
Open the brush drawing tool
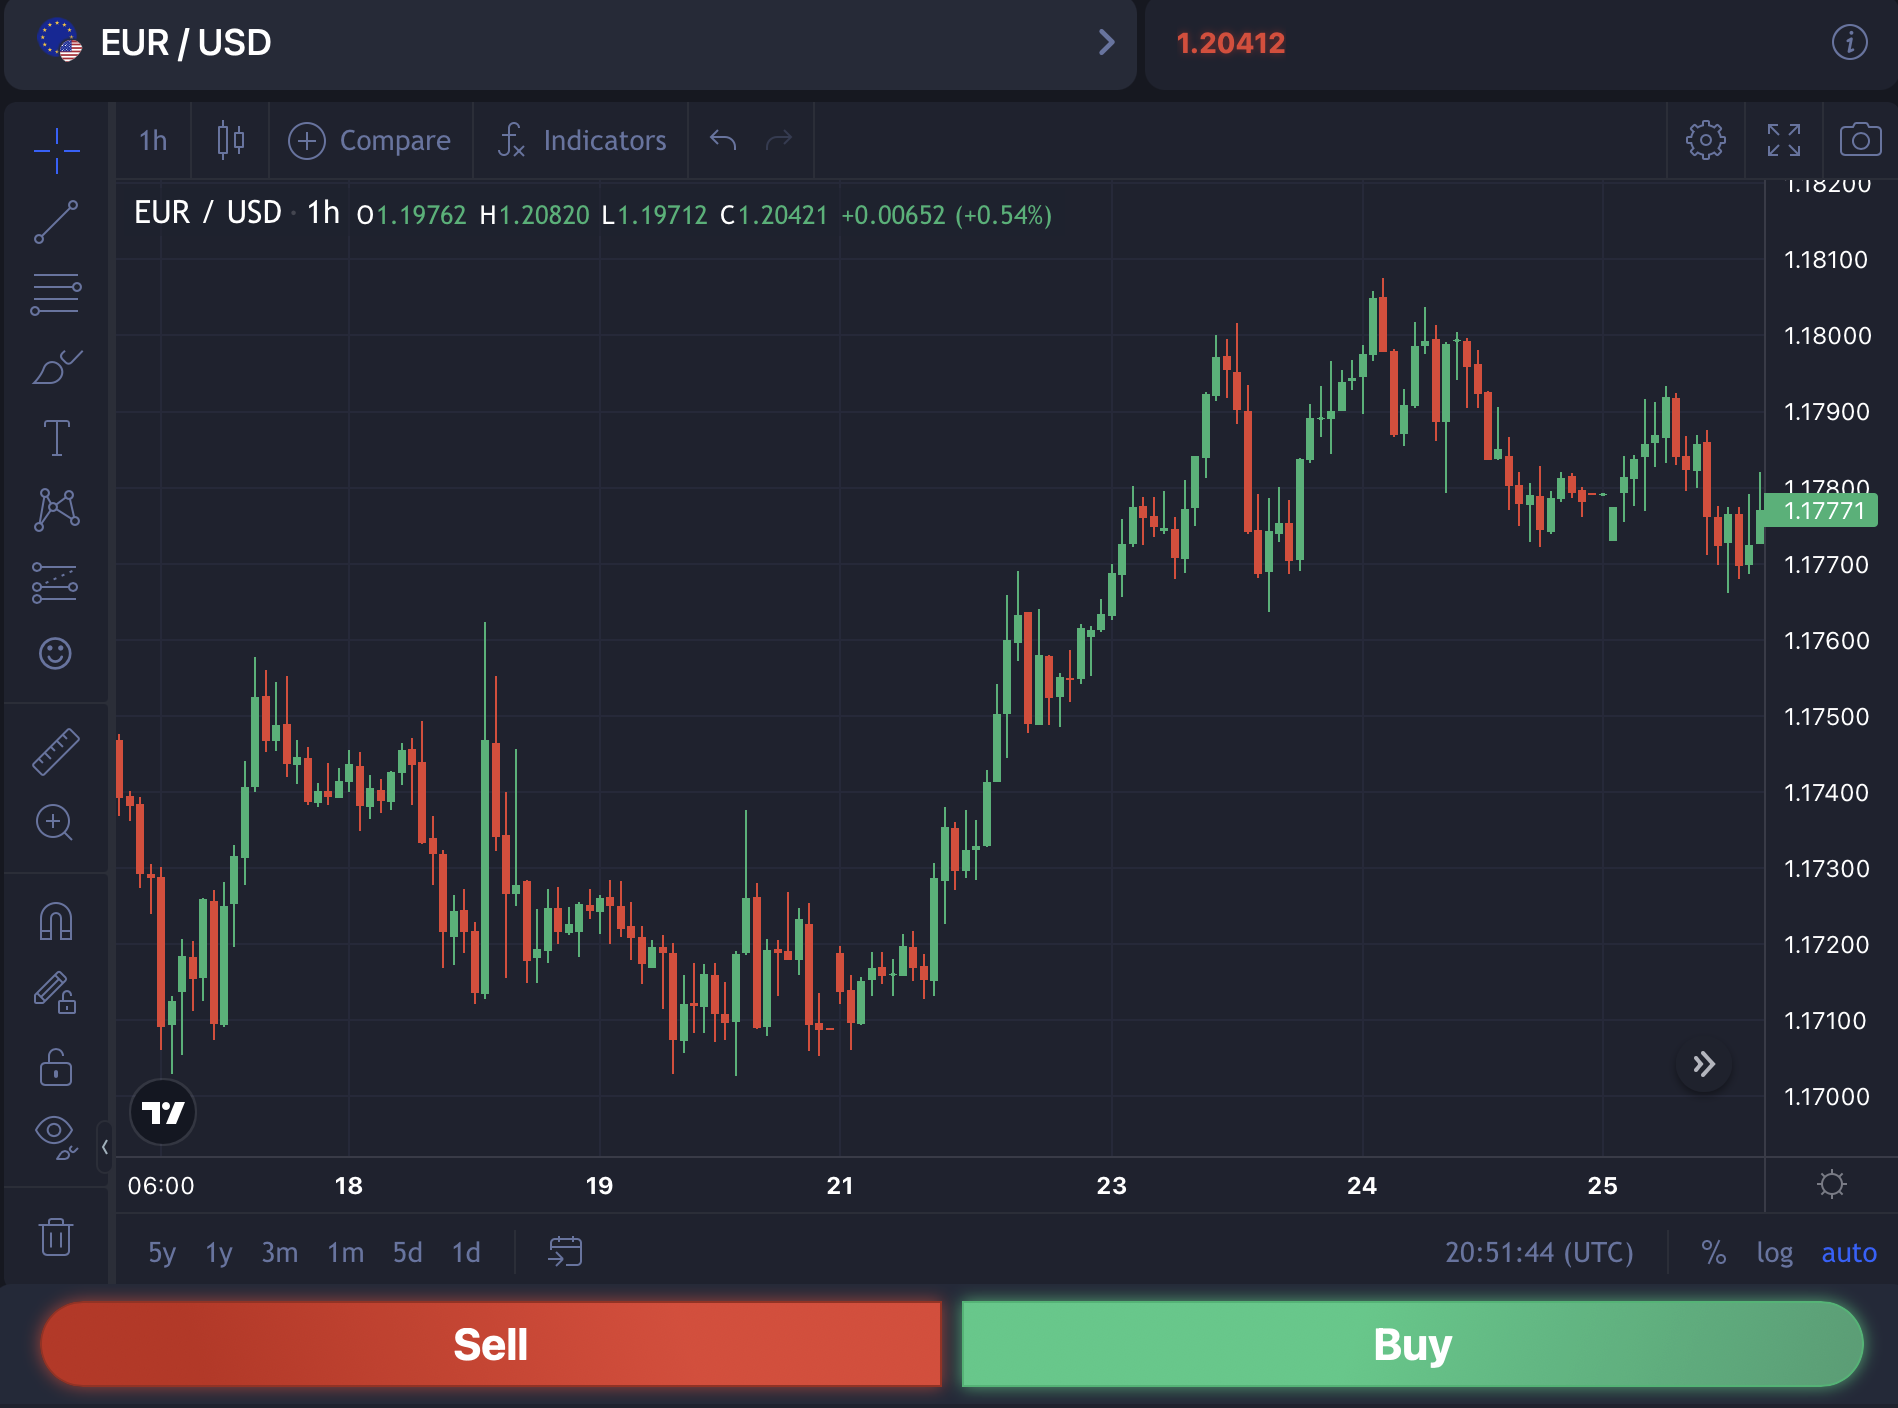coord(56,367)
